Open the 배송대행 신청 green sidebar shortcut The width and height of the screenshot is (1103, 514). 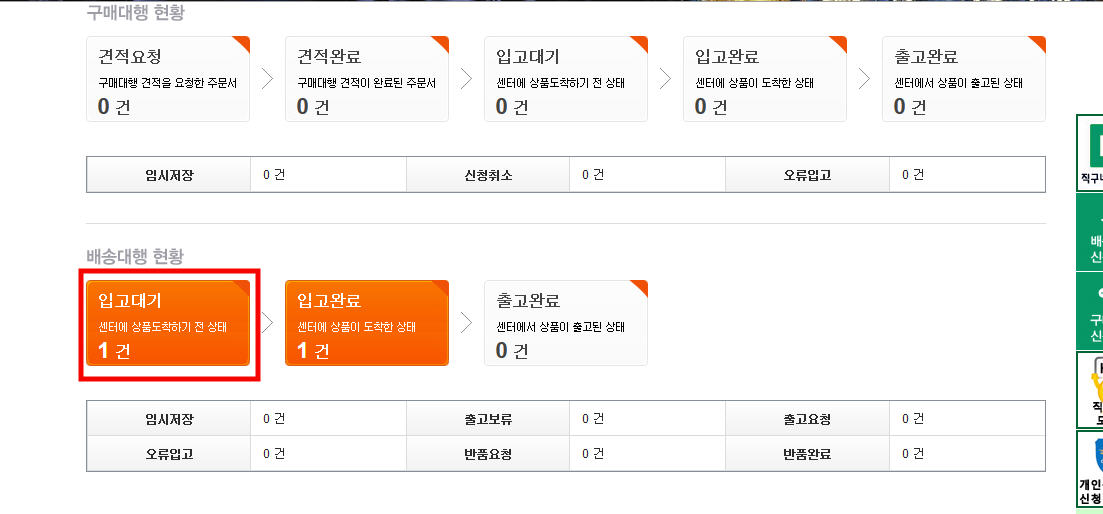(x=1090, y=232)
